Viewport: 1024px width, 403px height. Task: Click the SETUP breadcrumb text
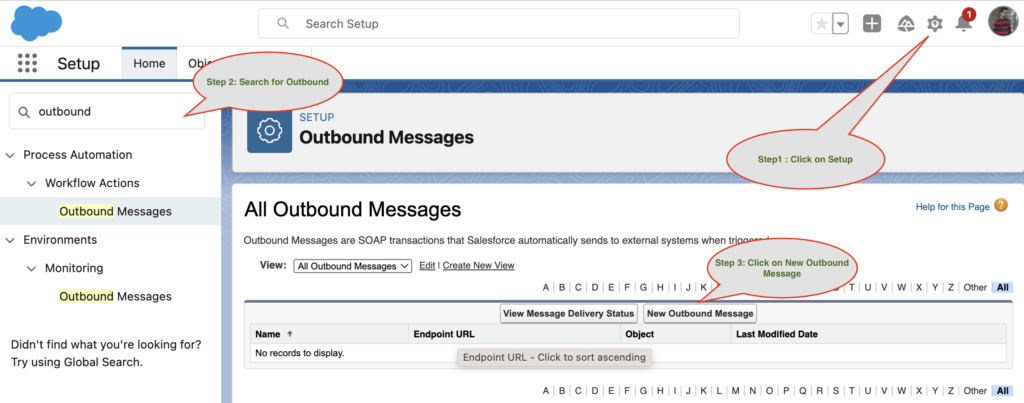point(317,118)
